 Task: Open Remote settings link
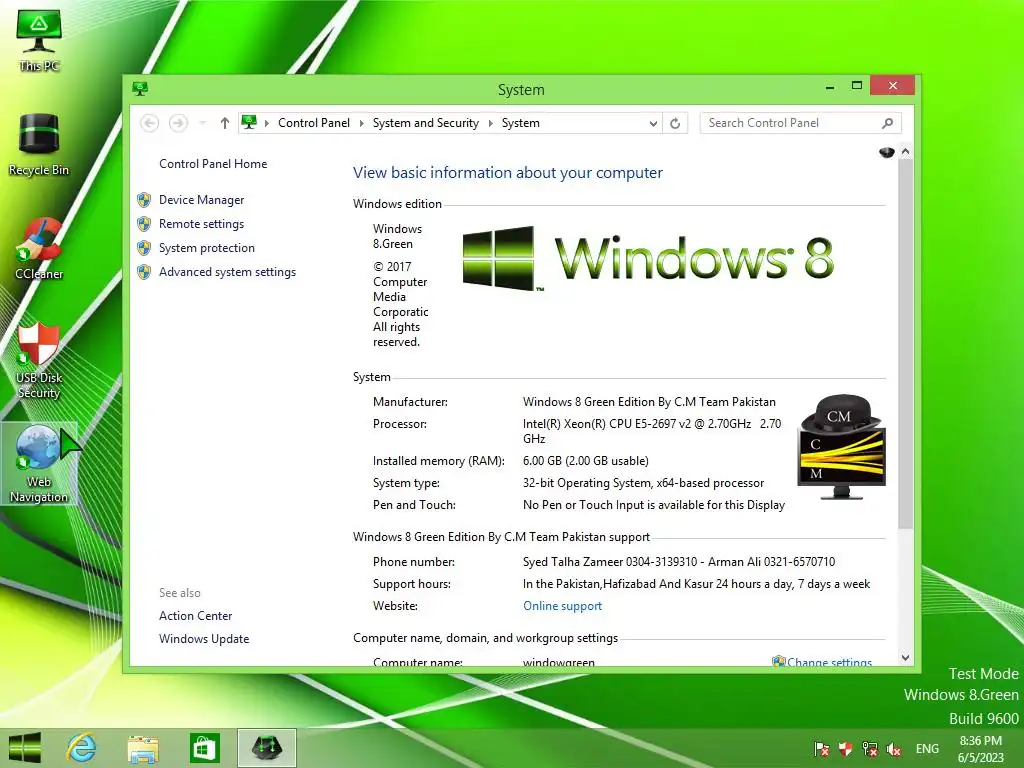pos(201,224)
